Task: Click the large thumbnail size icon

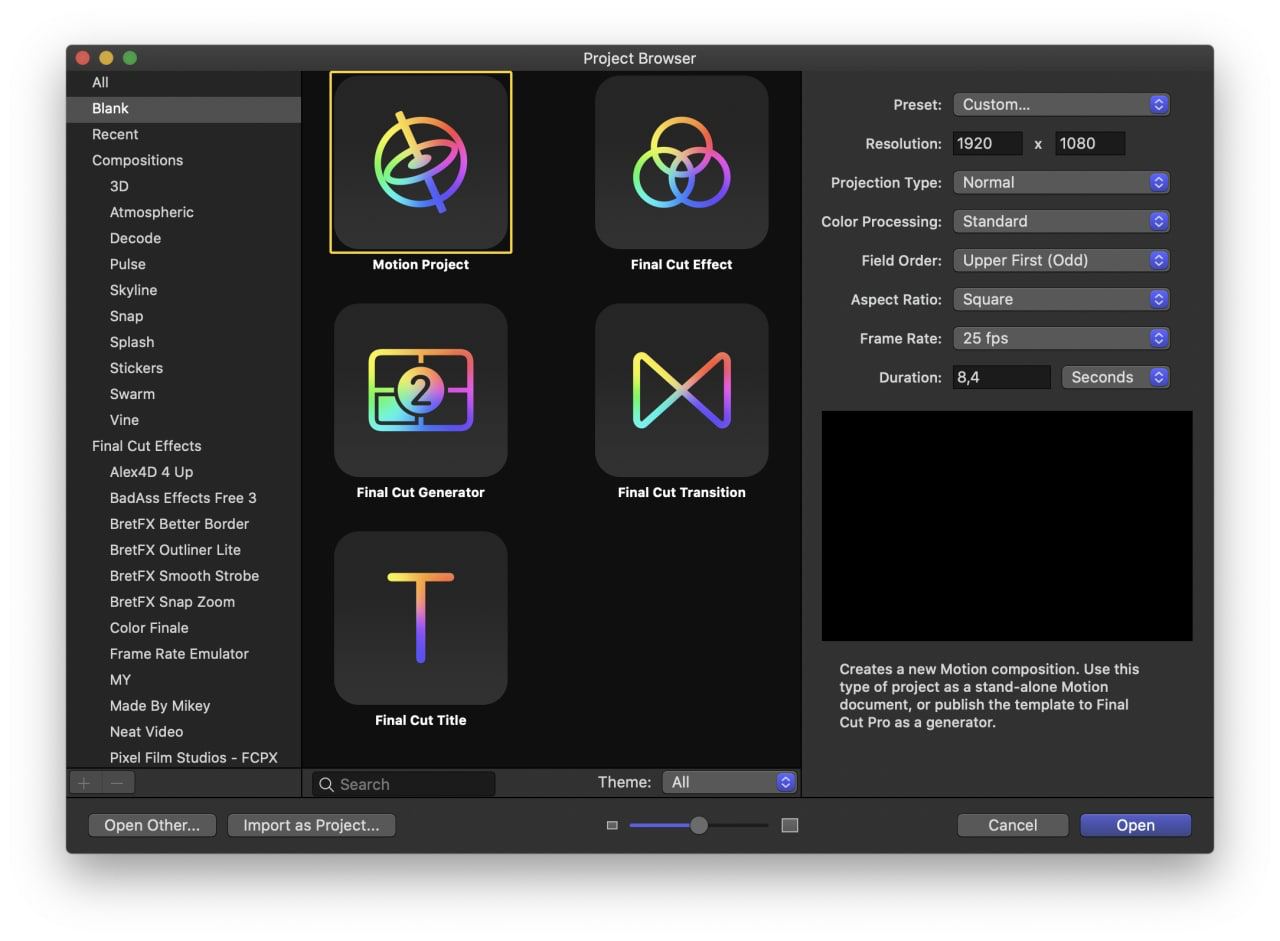Action: coord(790,825)
